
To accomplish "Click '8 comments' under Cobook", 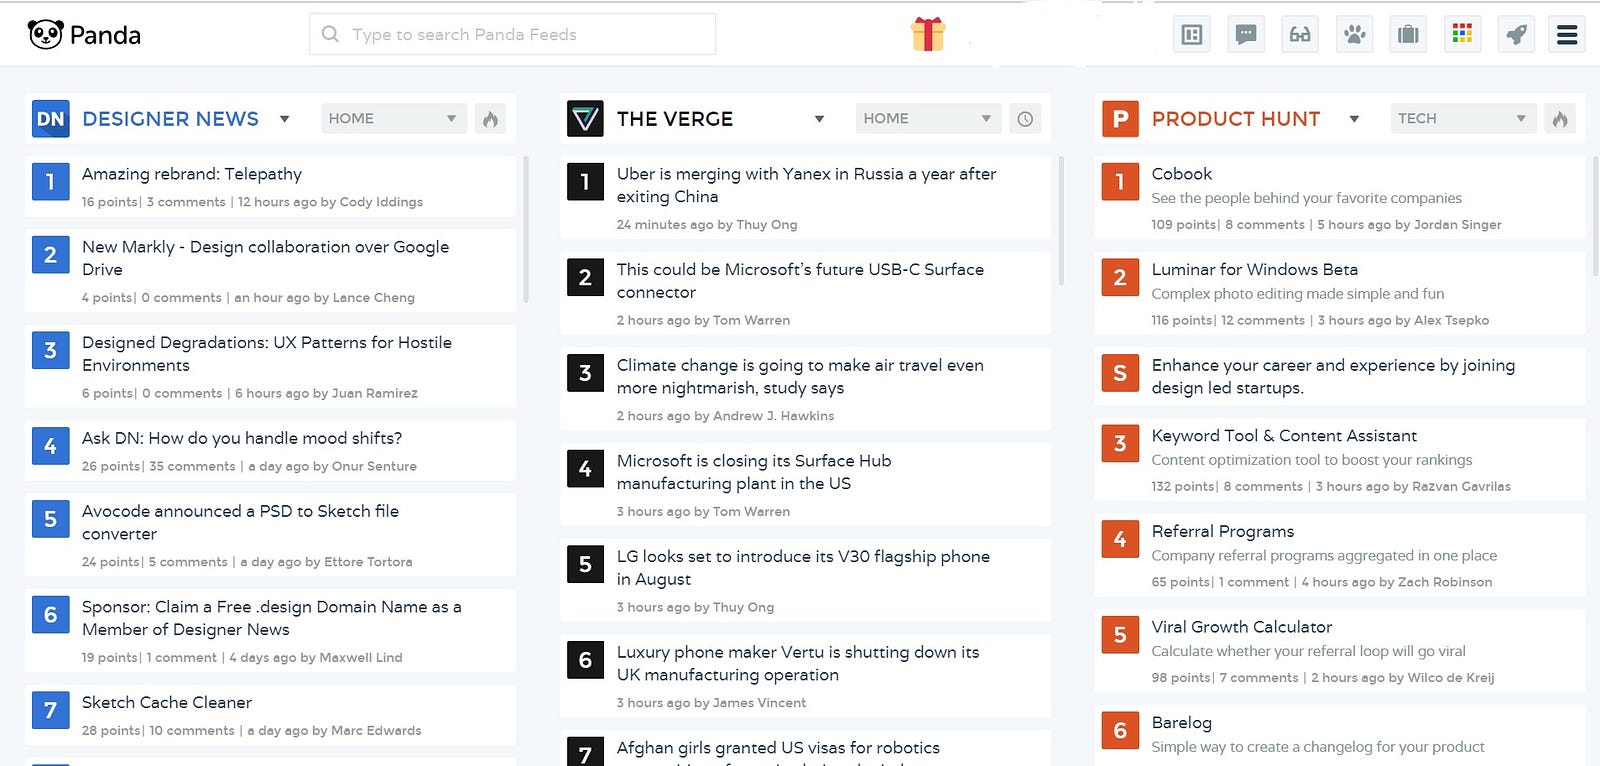I will (x=1265, y=225).
